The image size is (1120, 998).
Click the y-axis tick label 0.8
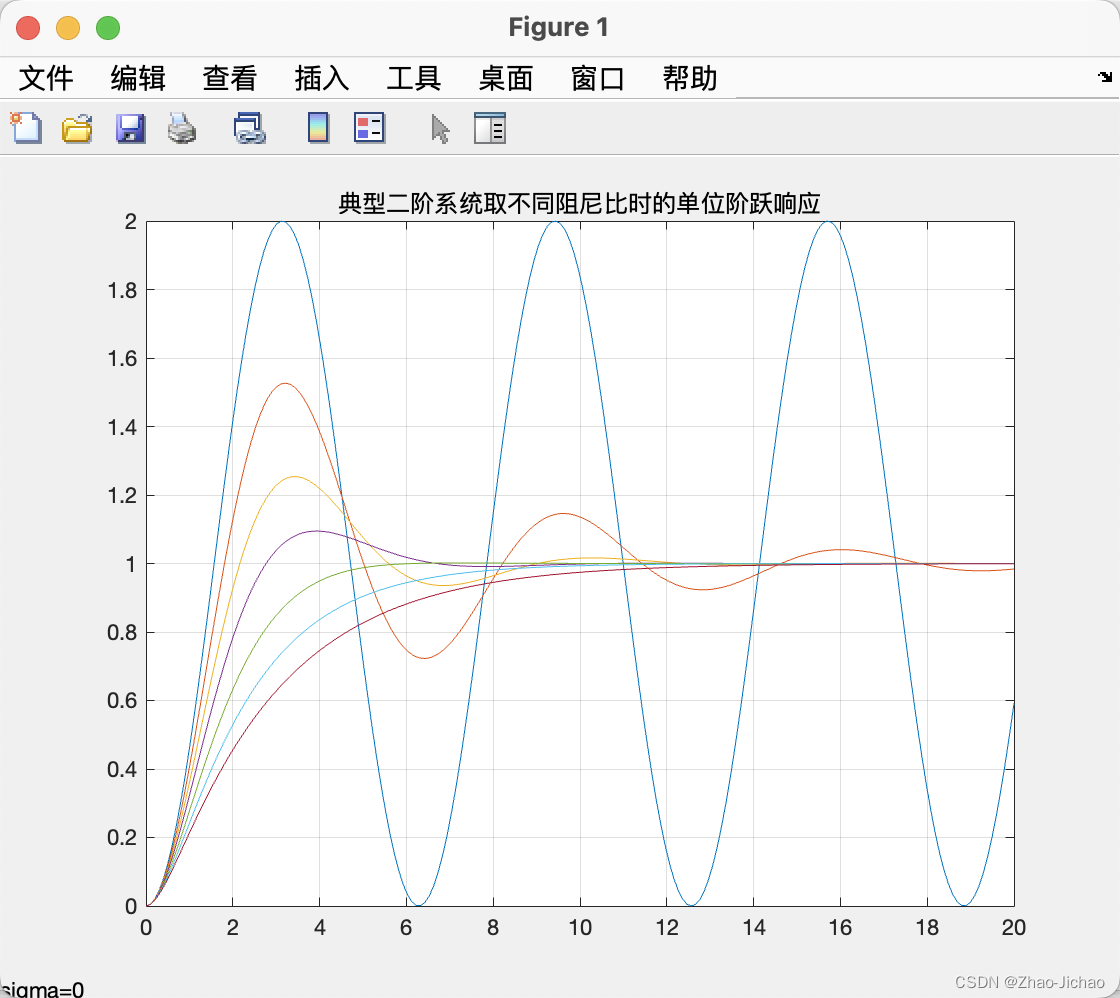122,632
